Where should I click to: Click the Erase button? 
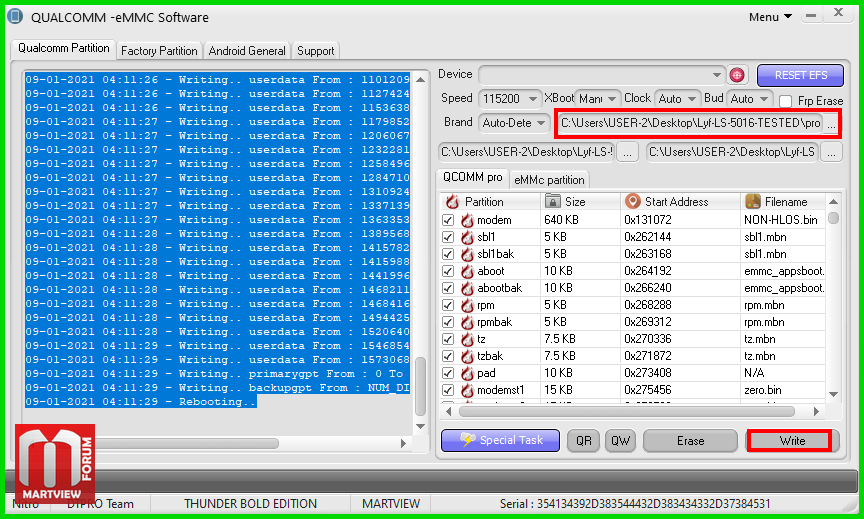coord(690,440)
